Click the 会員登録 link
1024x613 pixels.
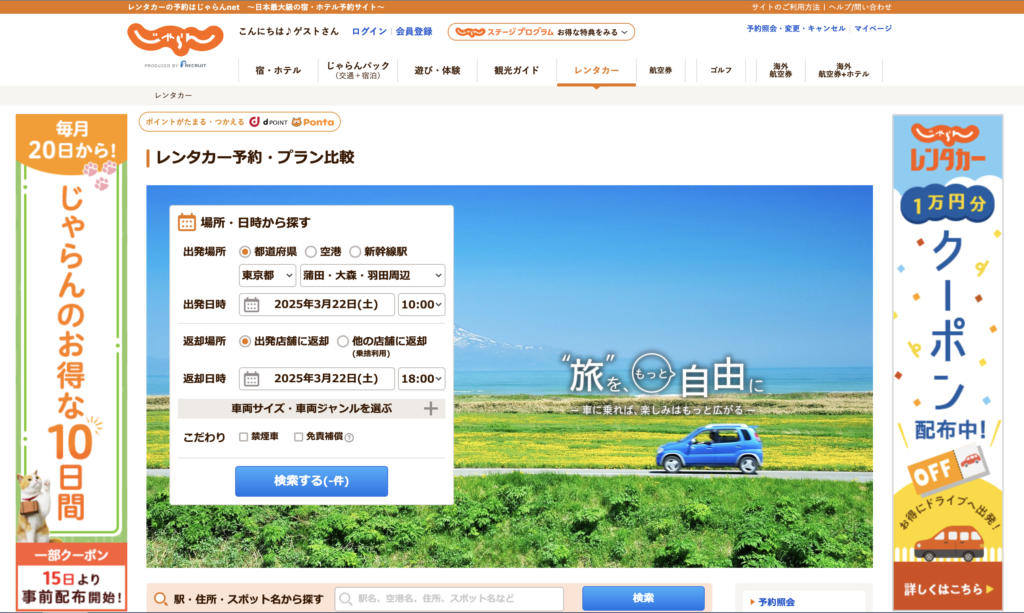click(x=414, y=31)
